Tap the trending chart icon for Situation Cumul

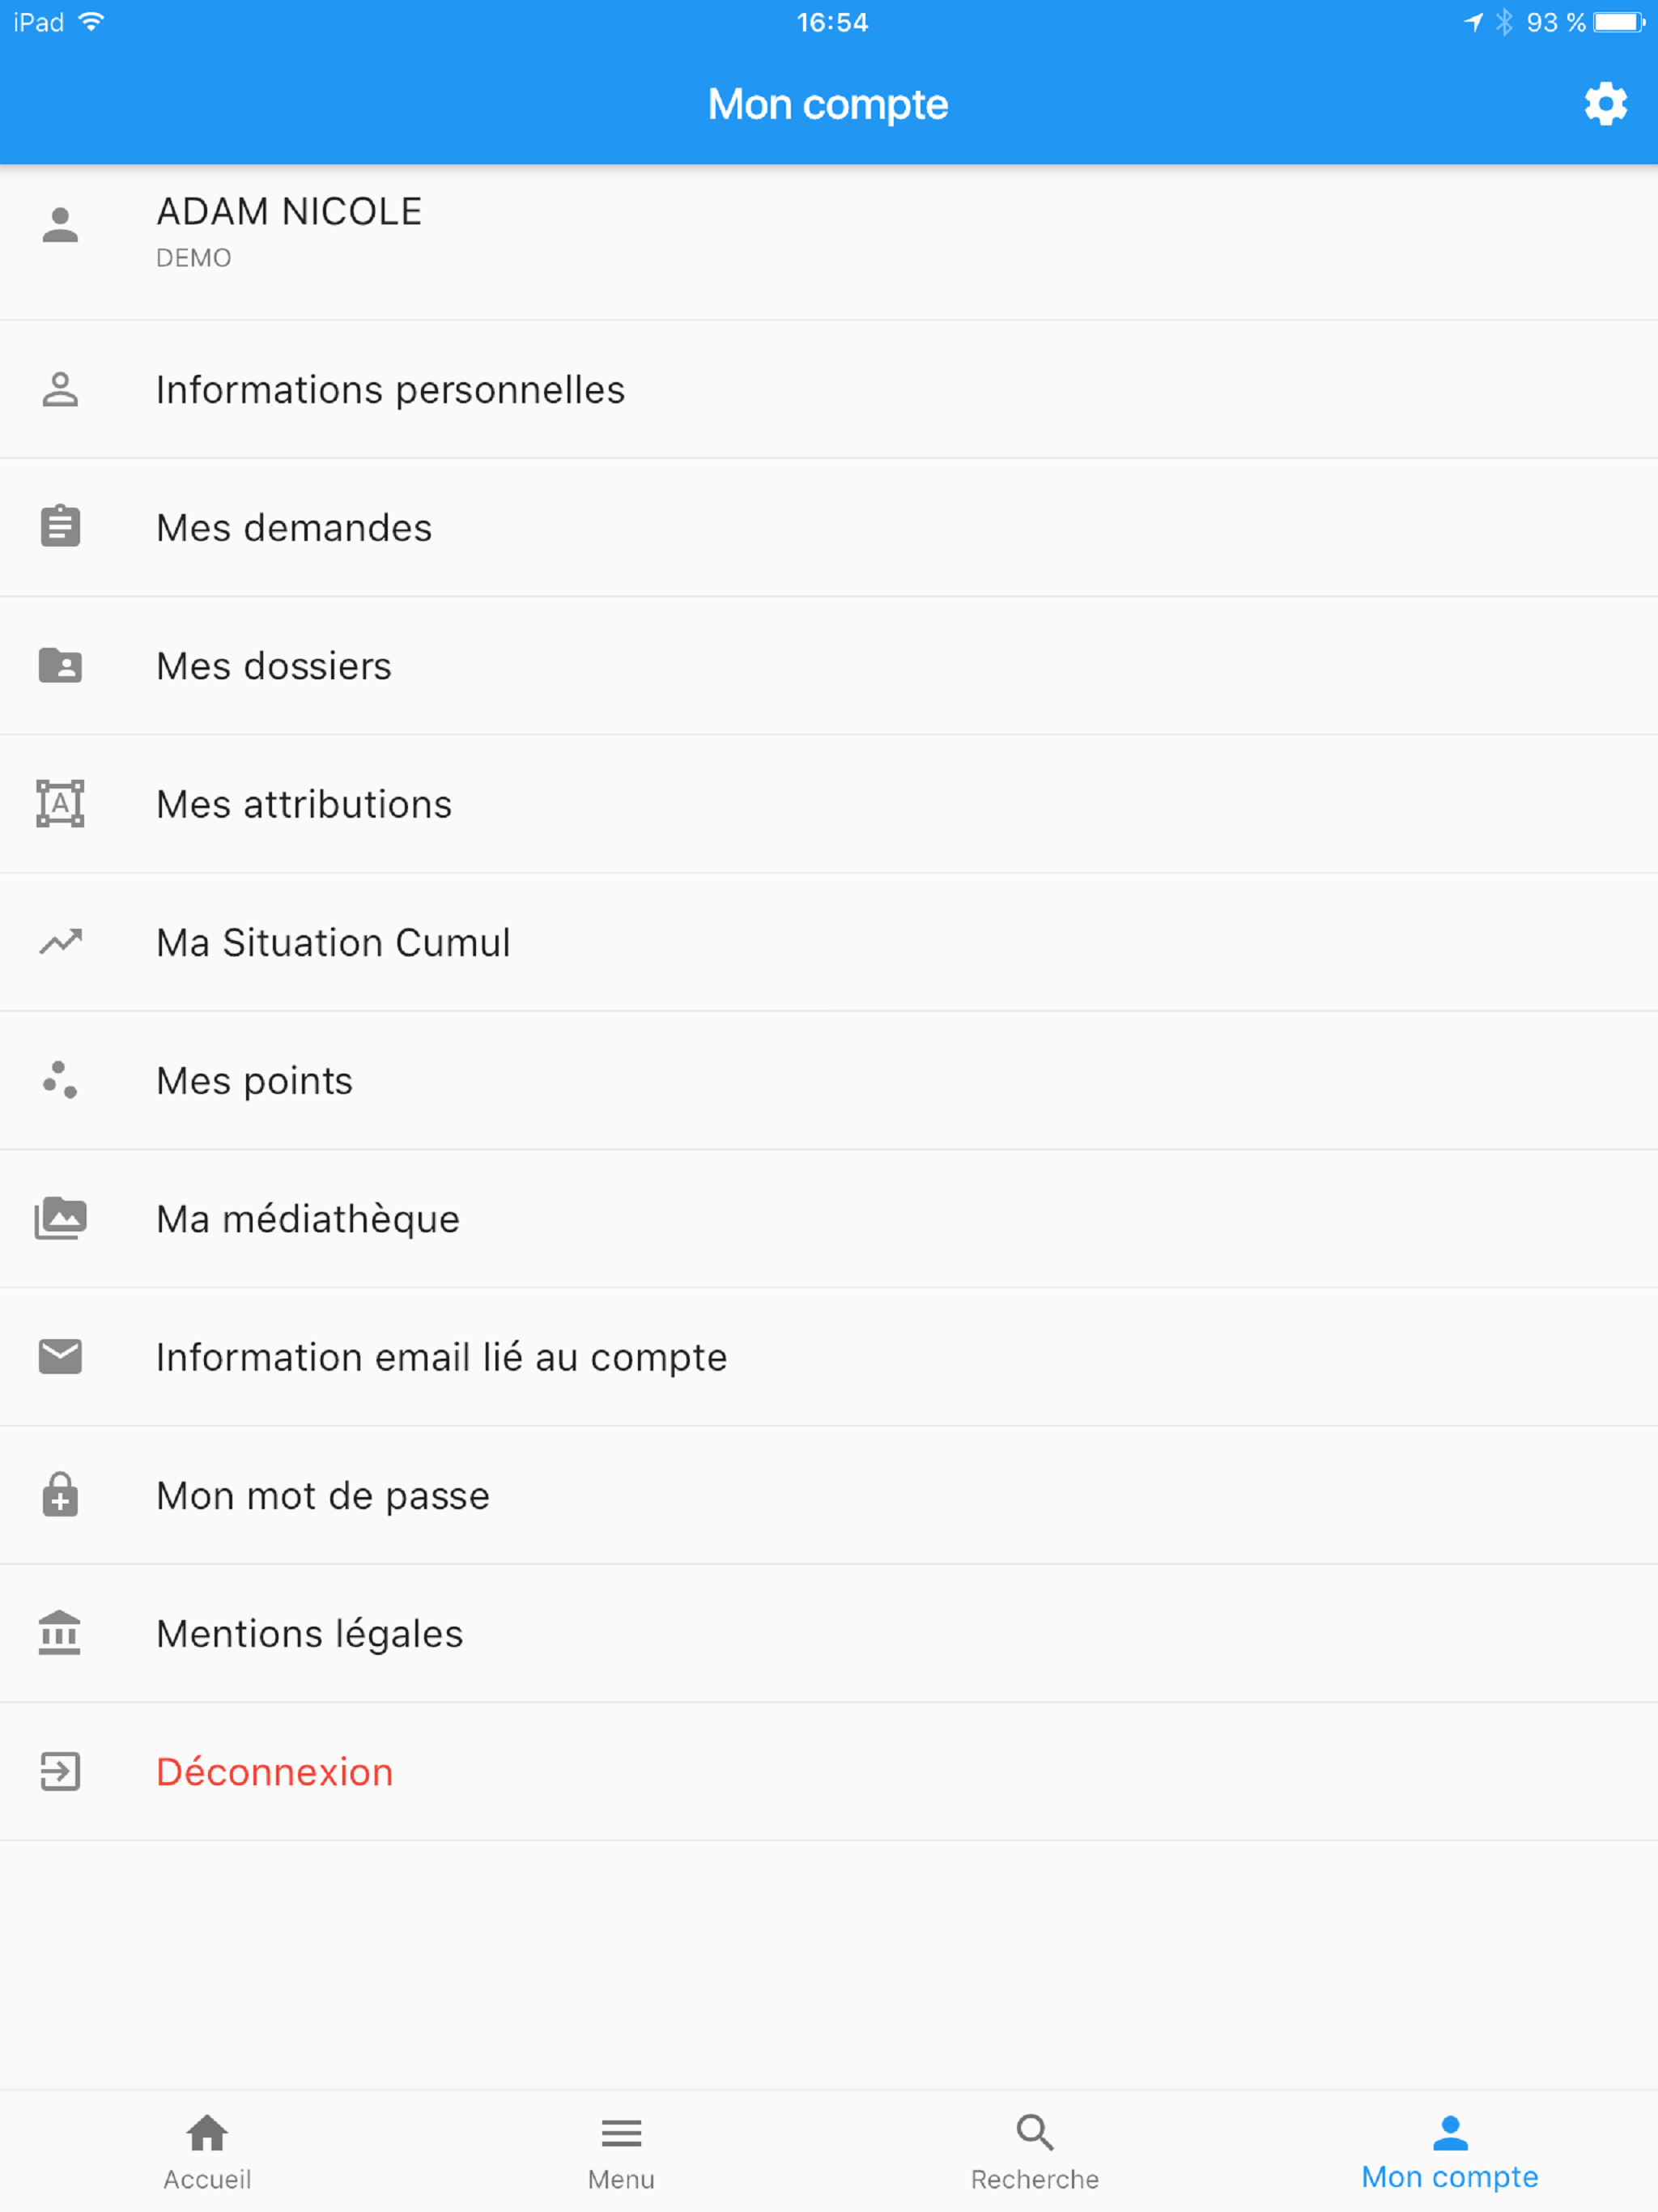click(60, 941)
